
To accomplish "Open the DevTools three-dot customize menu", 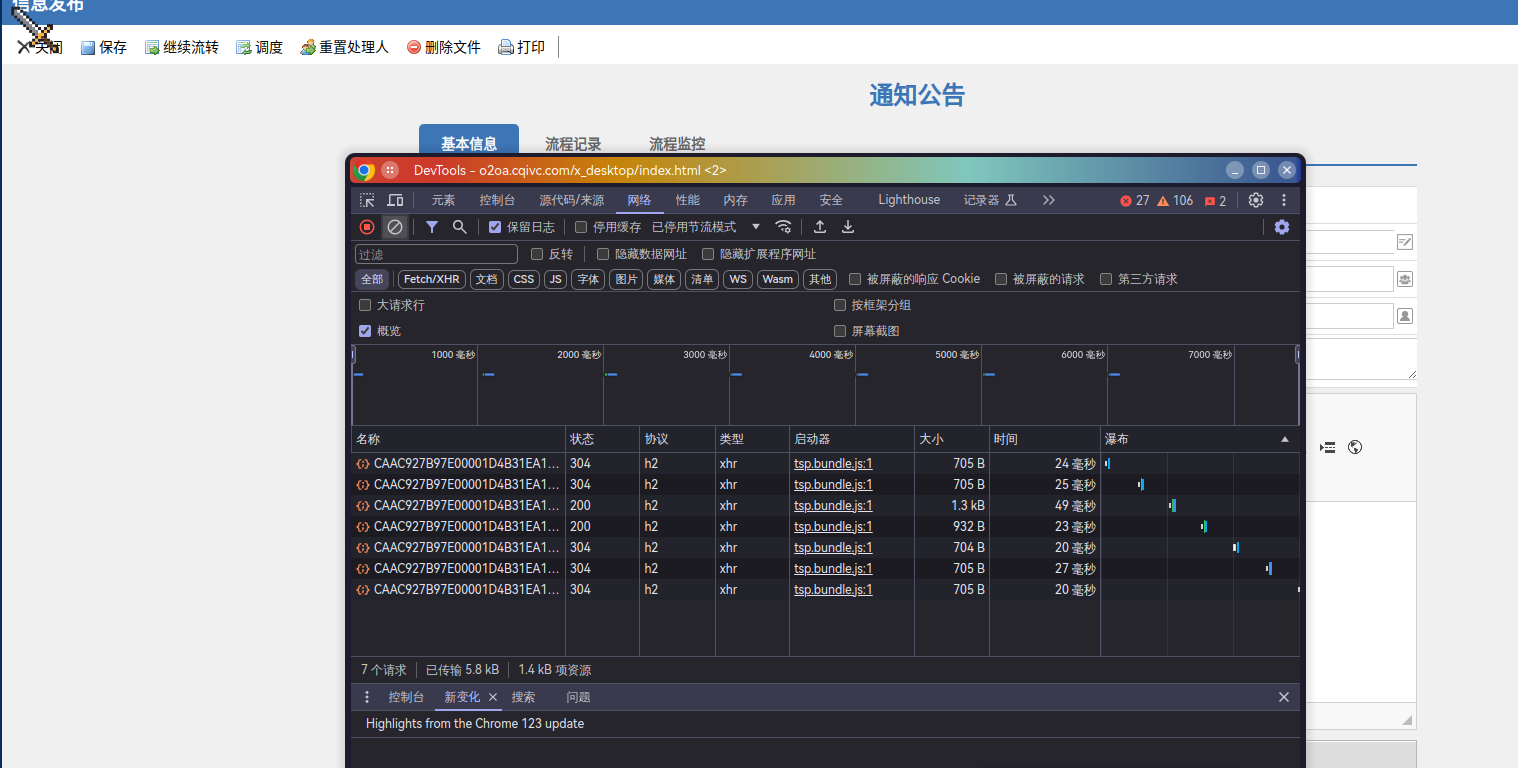I will pyautogui.click(x=1284, y=200).
